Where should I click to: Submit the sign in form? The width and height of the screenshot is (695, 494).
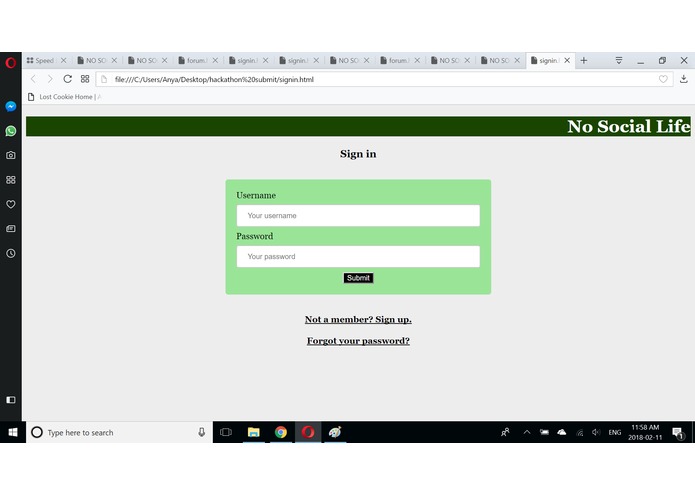click(358, 278)
